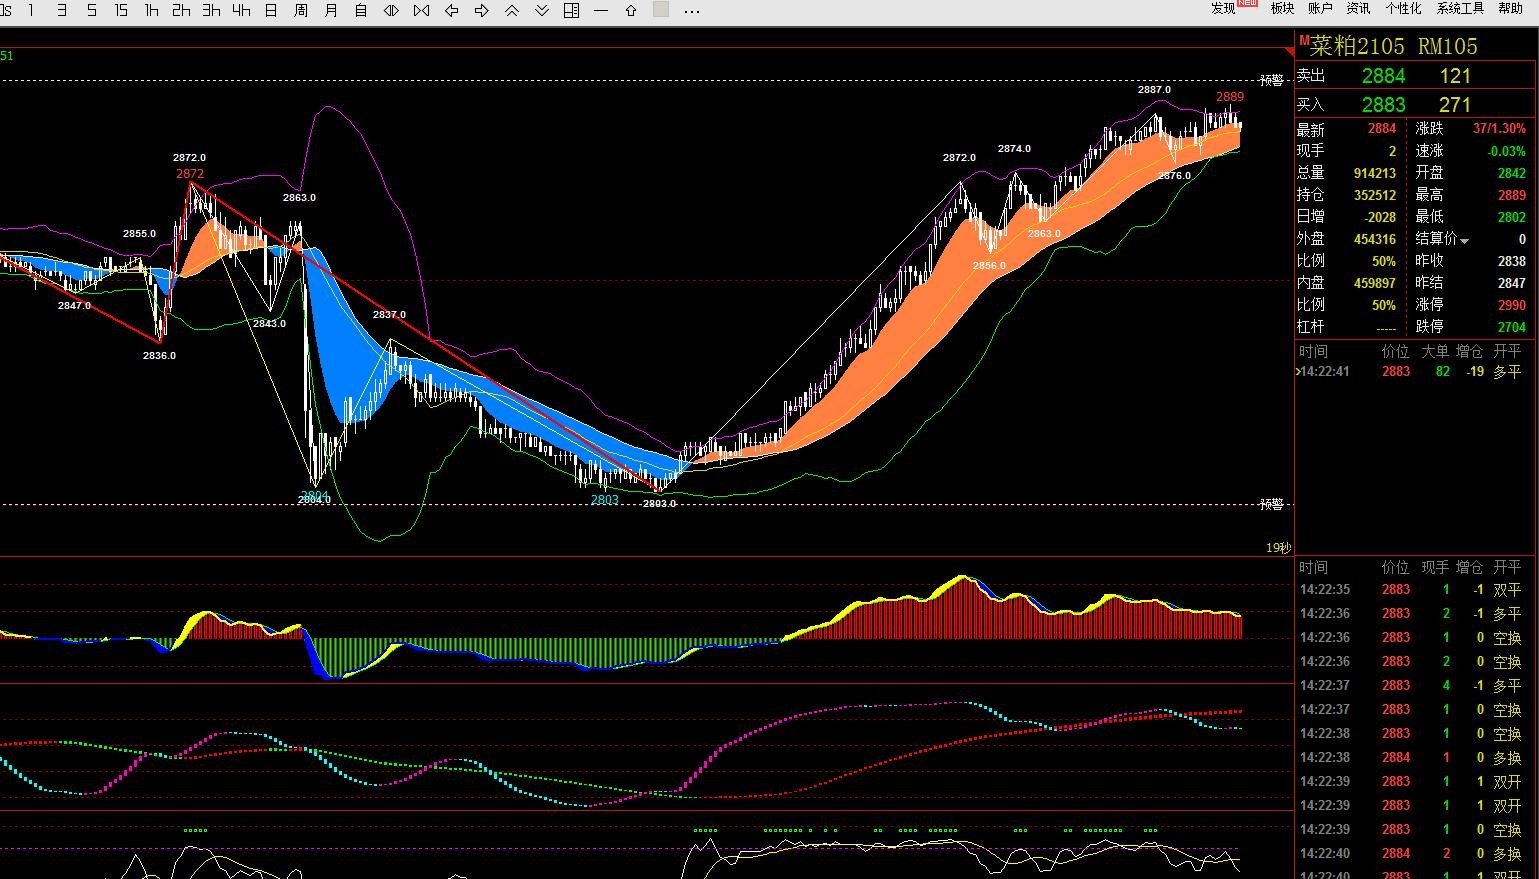Screen dimensions: 1539x879
Task: Click the left arrow navigation icon
Action: click(x=451, y=10)
